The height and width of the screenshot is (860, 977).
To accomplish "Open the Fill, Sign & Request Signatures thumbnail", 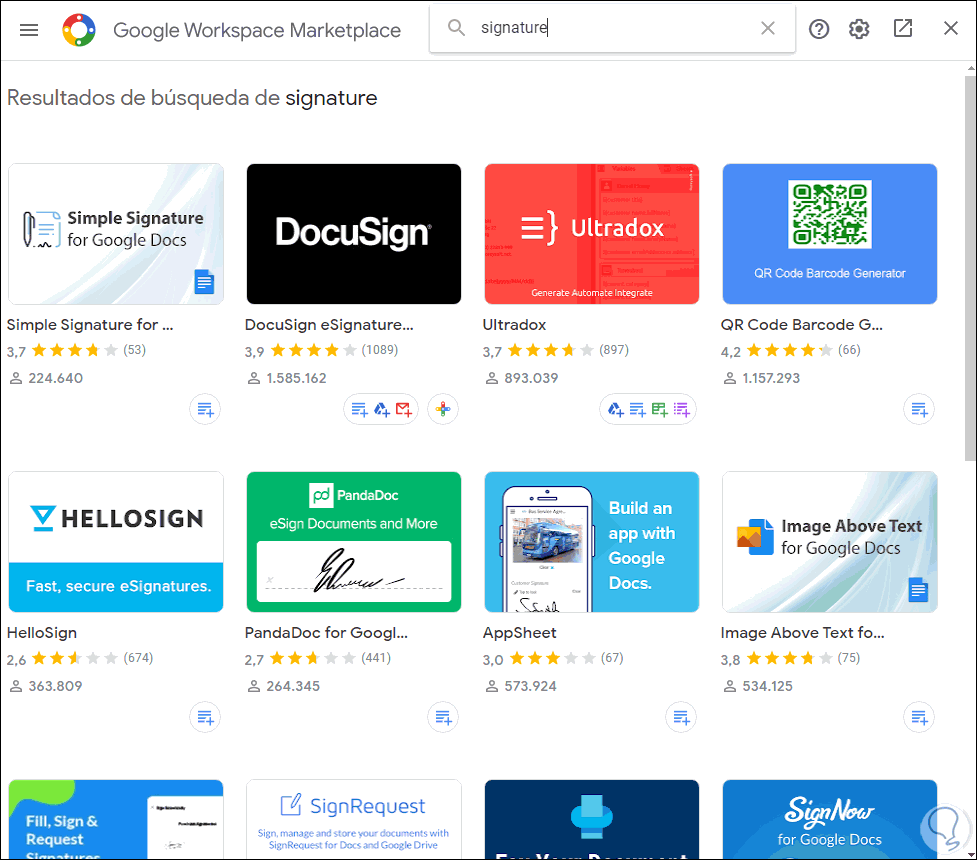I will point(116,819).
